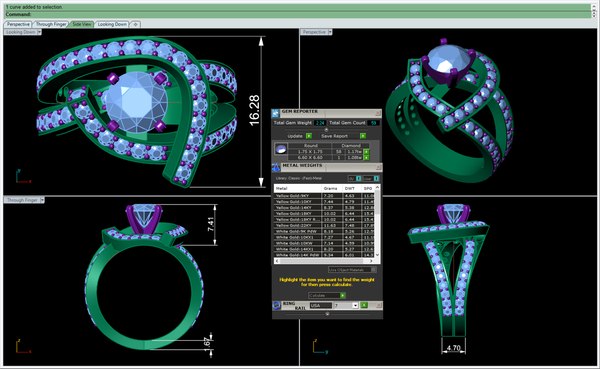This screenshot has height=369, width=600.
Task: Click the left arrow of the horizontal metal list scrollbar
Action: coord(277,261)
